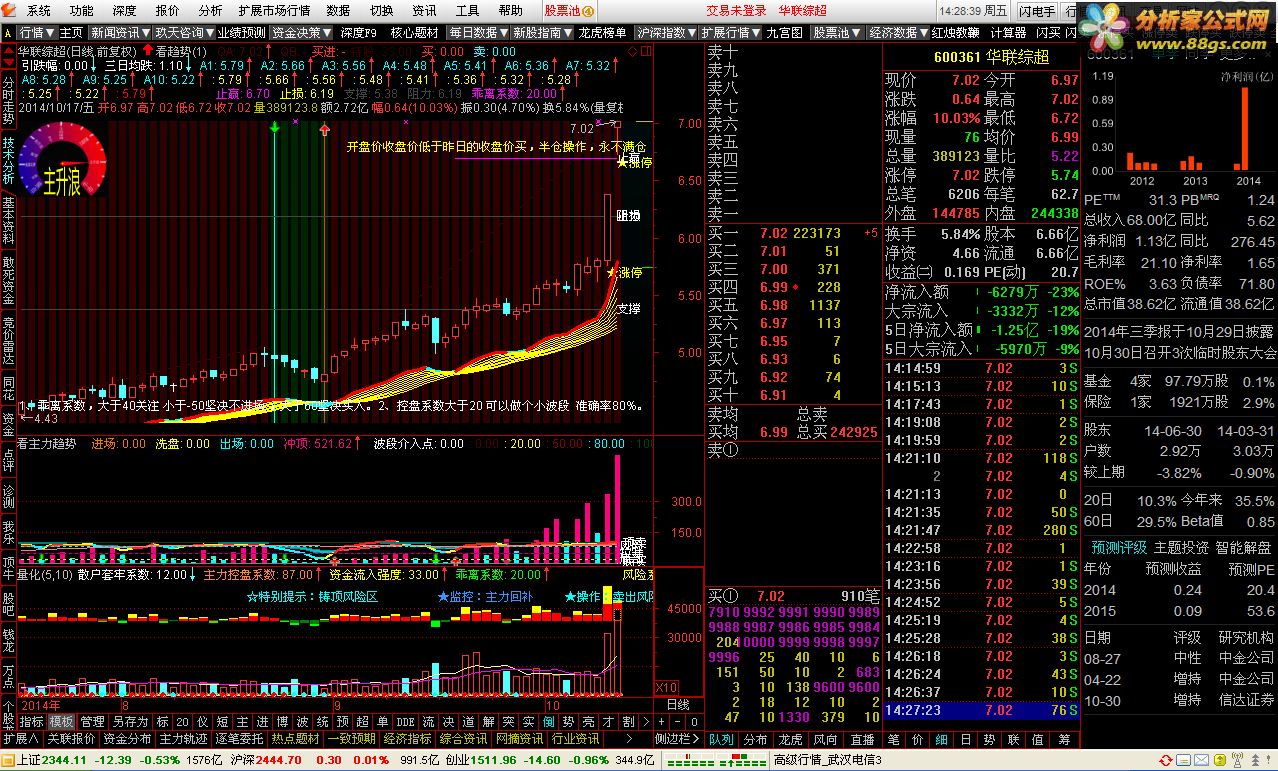This screenshot has height=771, width=1278.
Task: Open the 主力轨迹 bottom tab
Action: (x=184, y=739)
